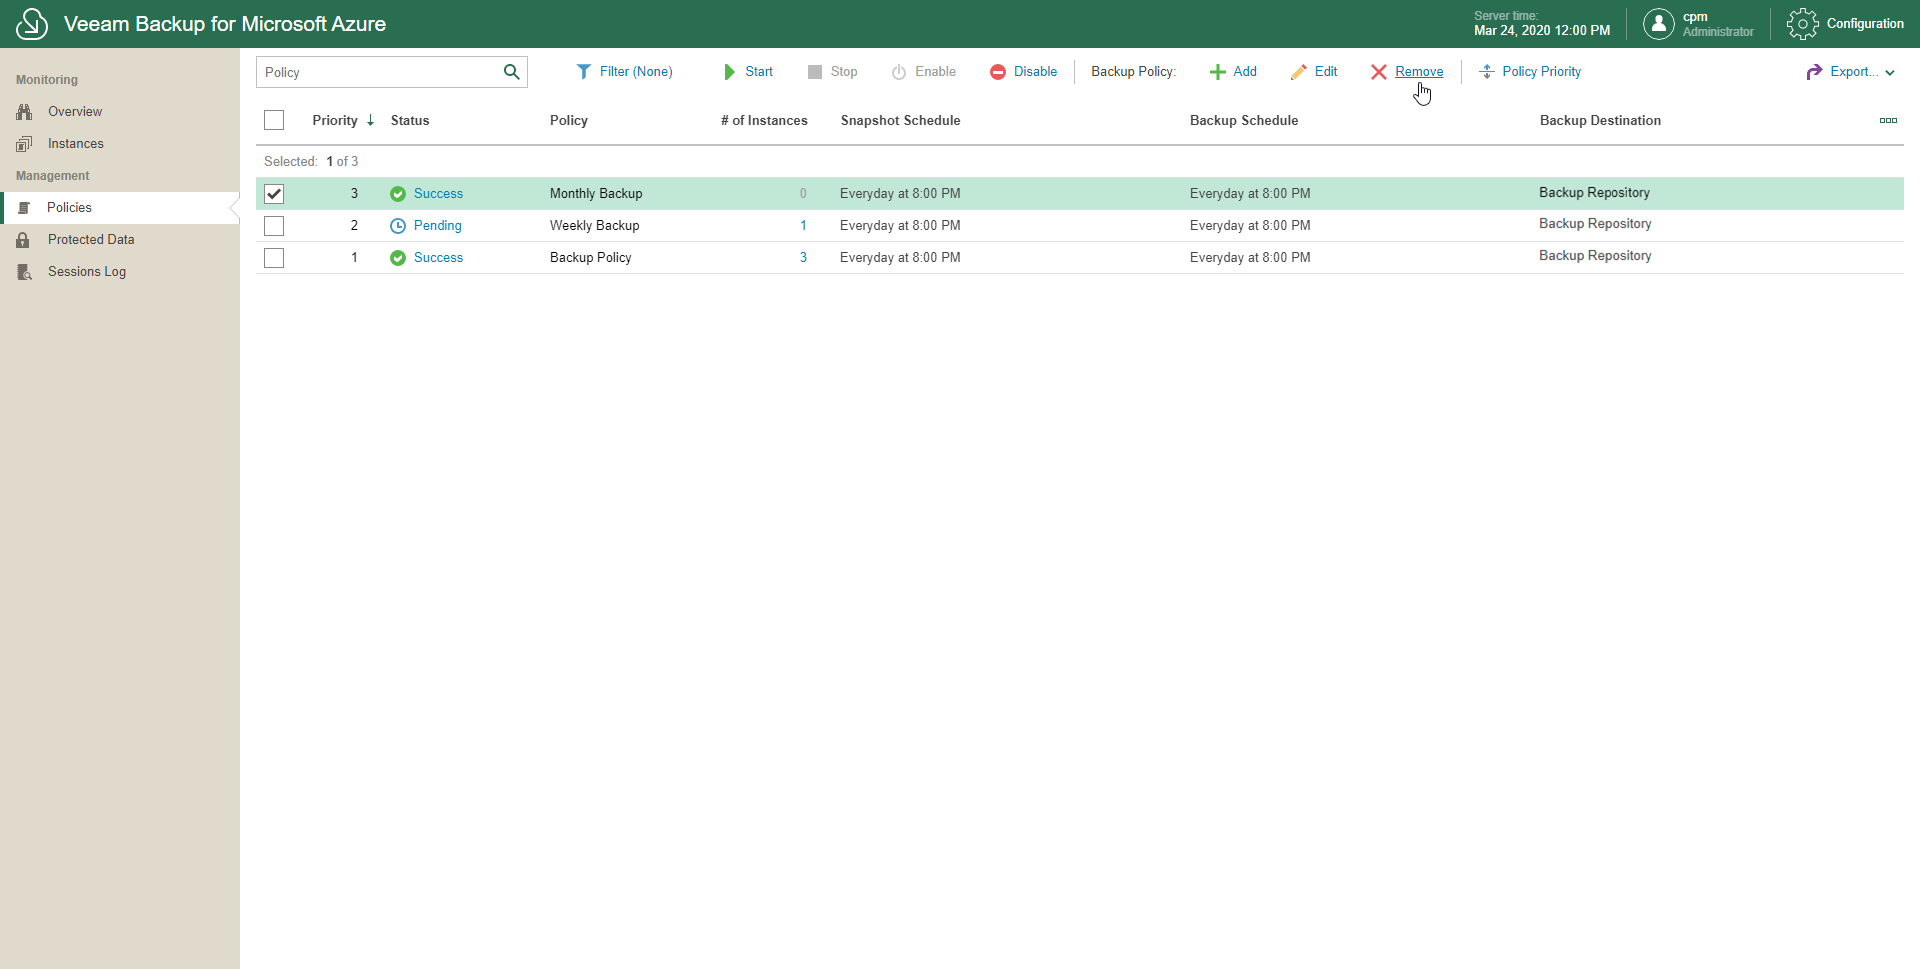This screenshot has width=1920, height=969.
Task: Click the green Add plus icon
Action: (1218, 72)
